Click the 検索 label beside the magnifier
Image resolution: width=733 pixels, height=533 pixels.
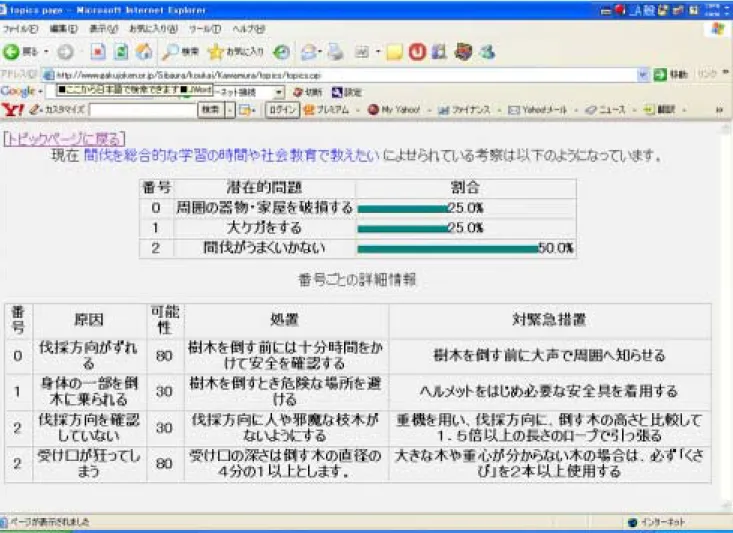[x=190, y=52]
